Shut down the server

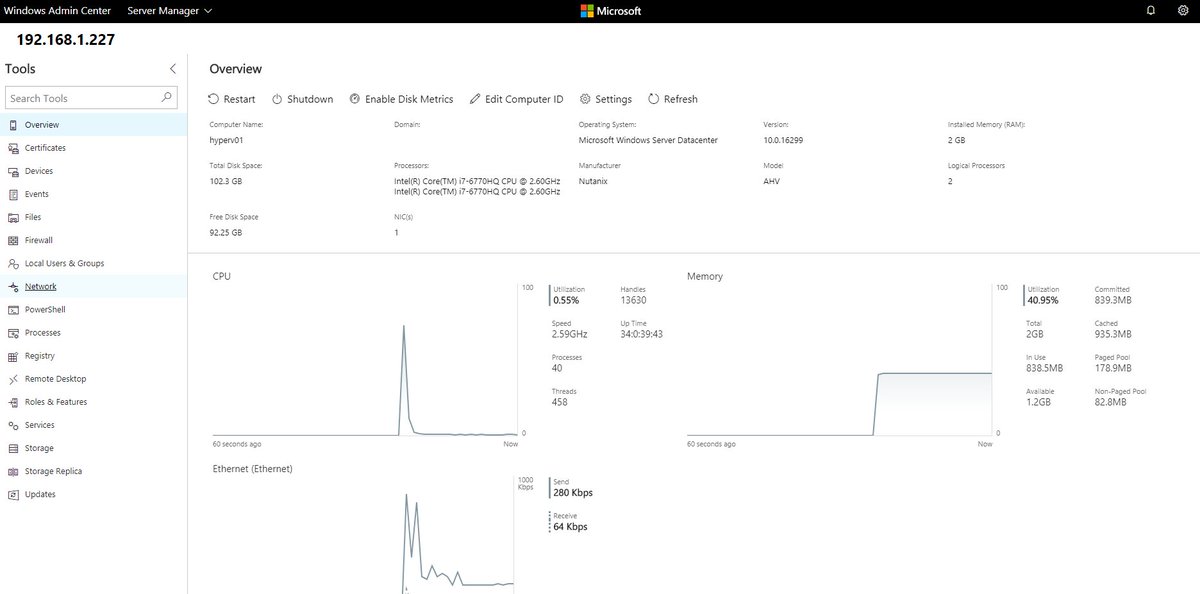click(303, 99)
